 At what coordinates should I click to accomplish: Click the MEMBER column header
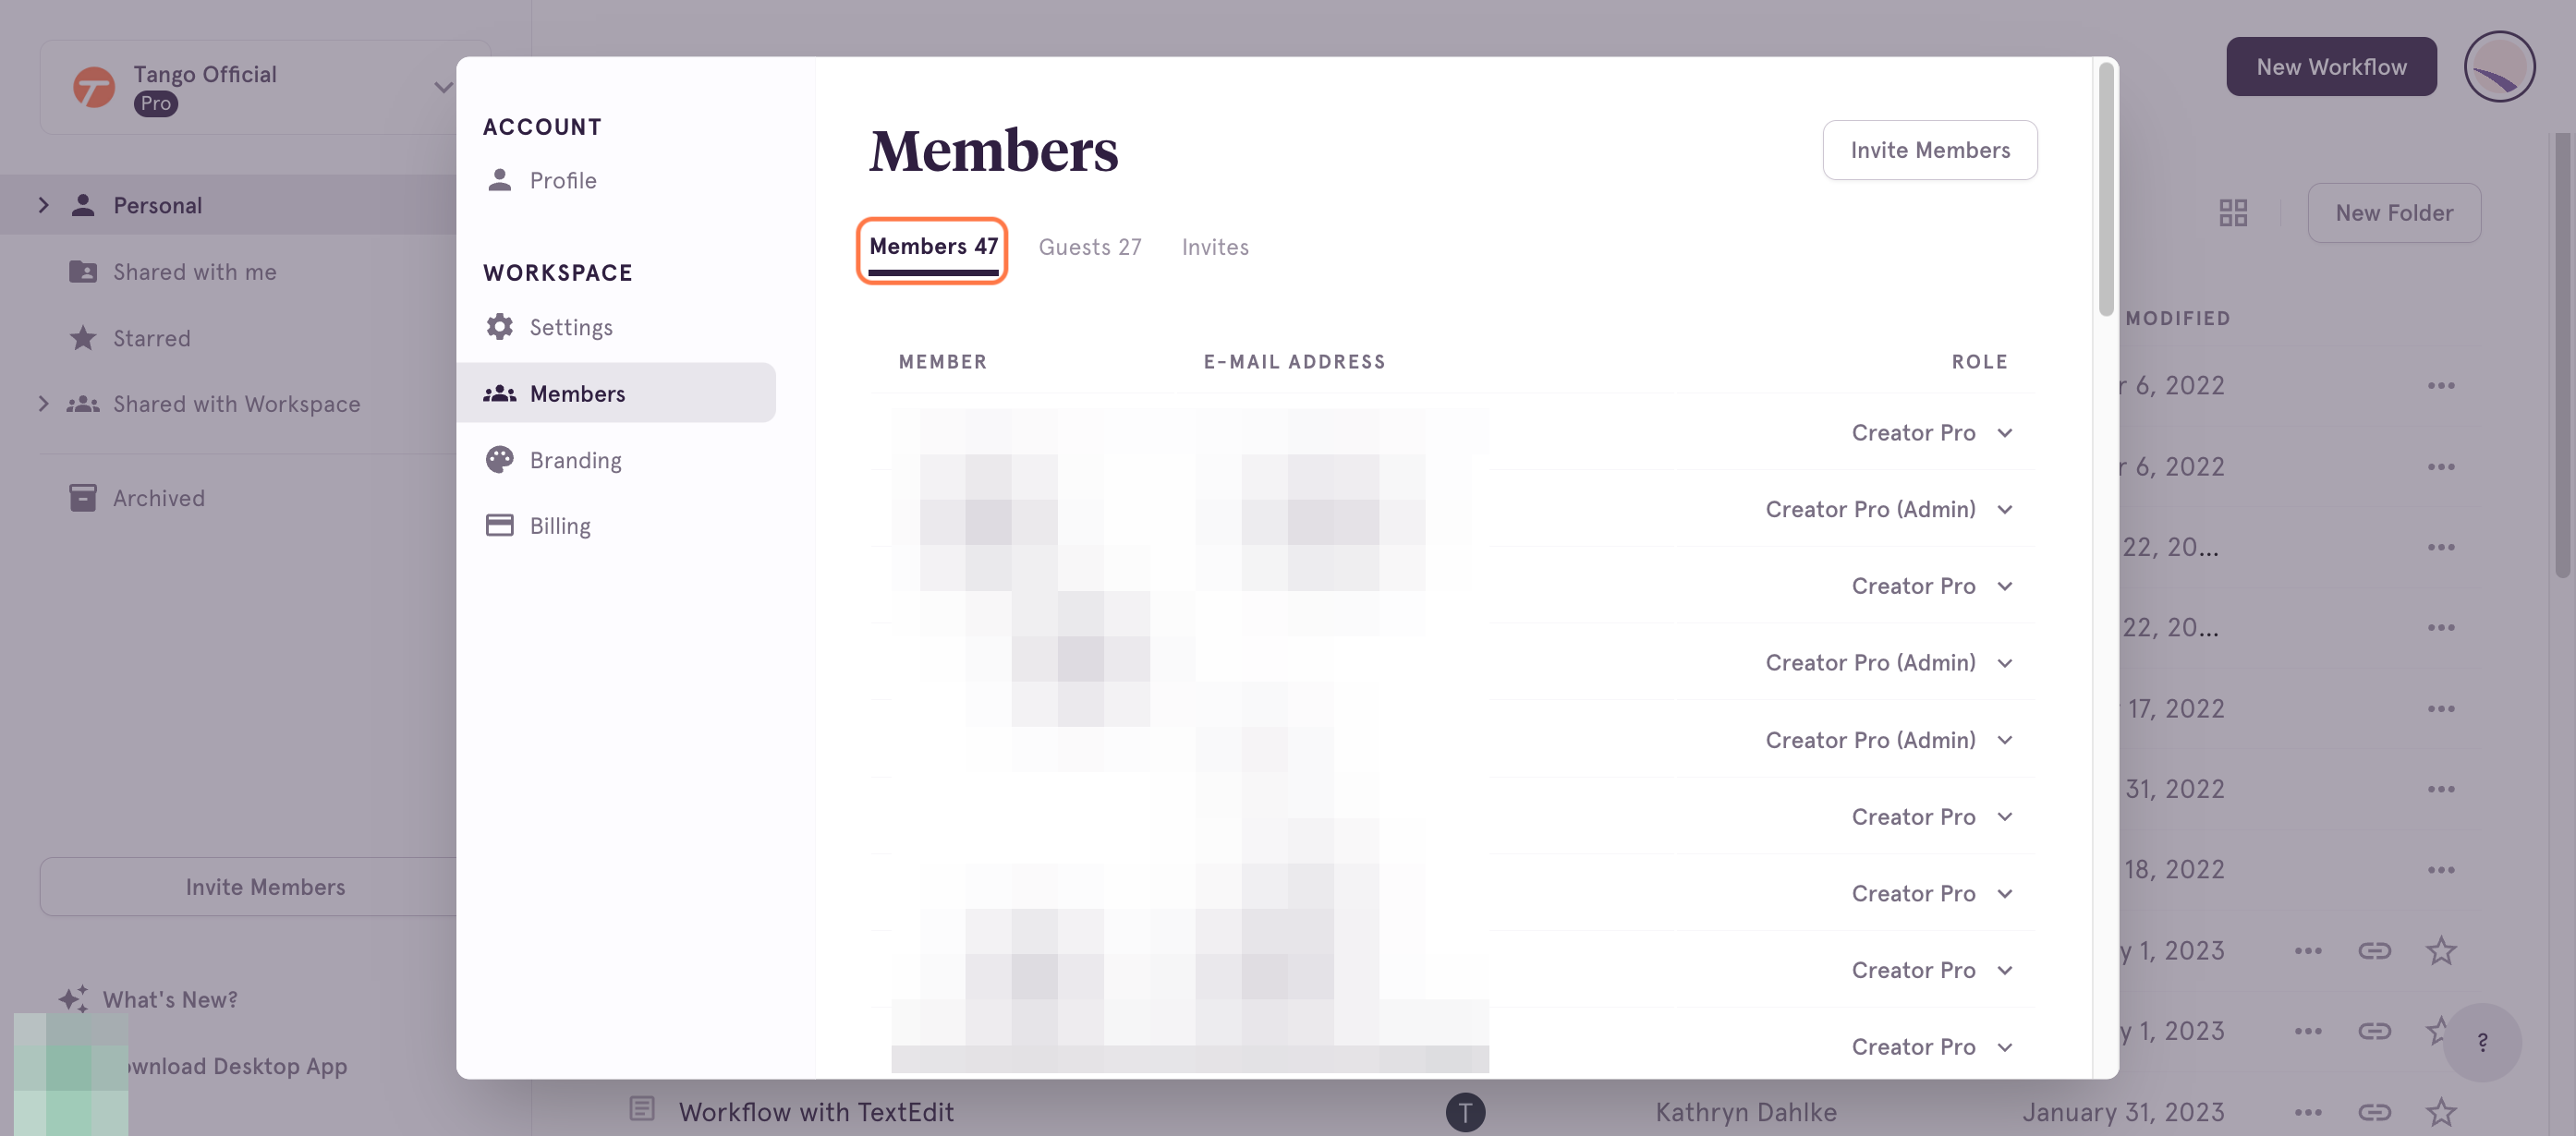[942, 362]
